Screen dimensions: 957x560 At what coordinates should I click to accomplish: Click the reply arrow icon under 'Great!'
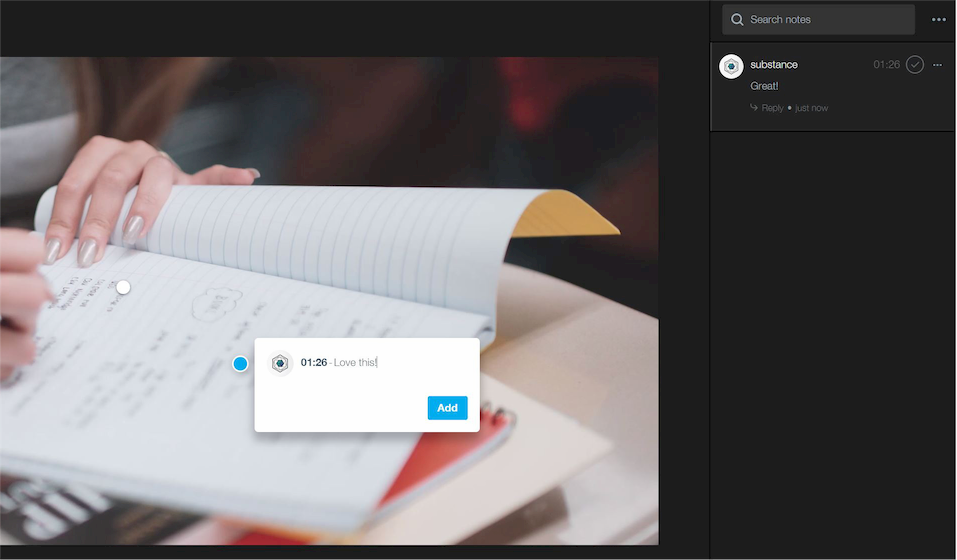click(754, 107)
